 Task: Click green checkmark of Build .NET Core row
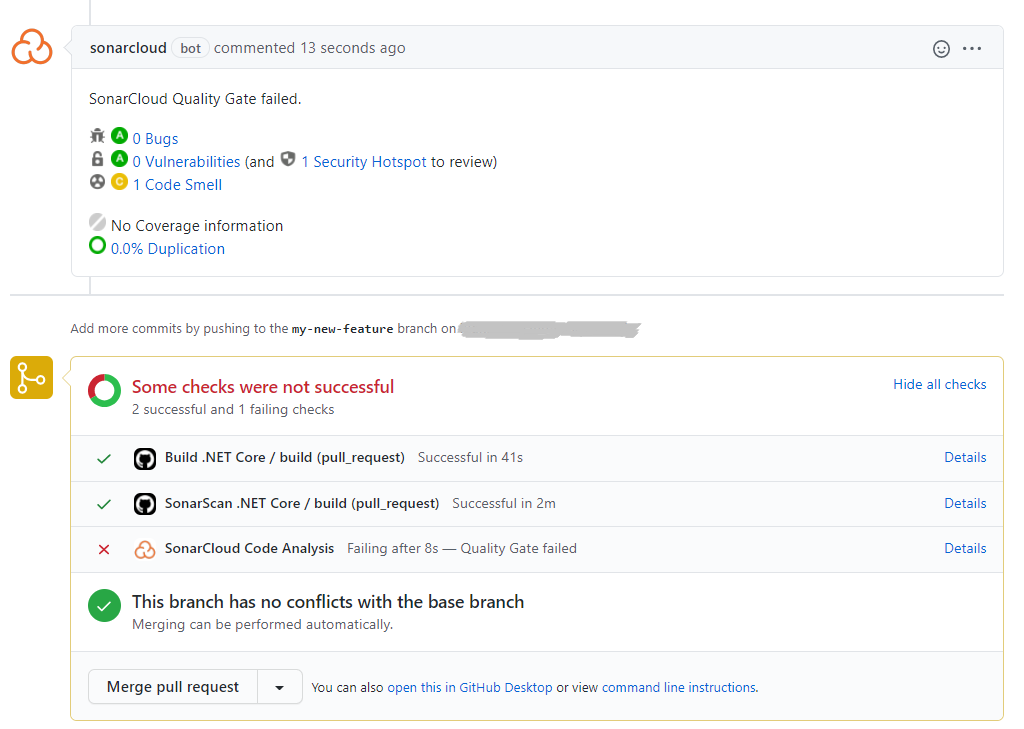pyautogui.click(x=104, y=459)
